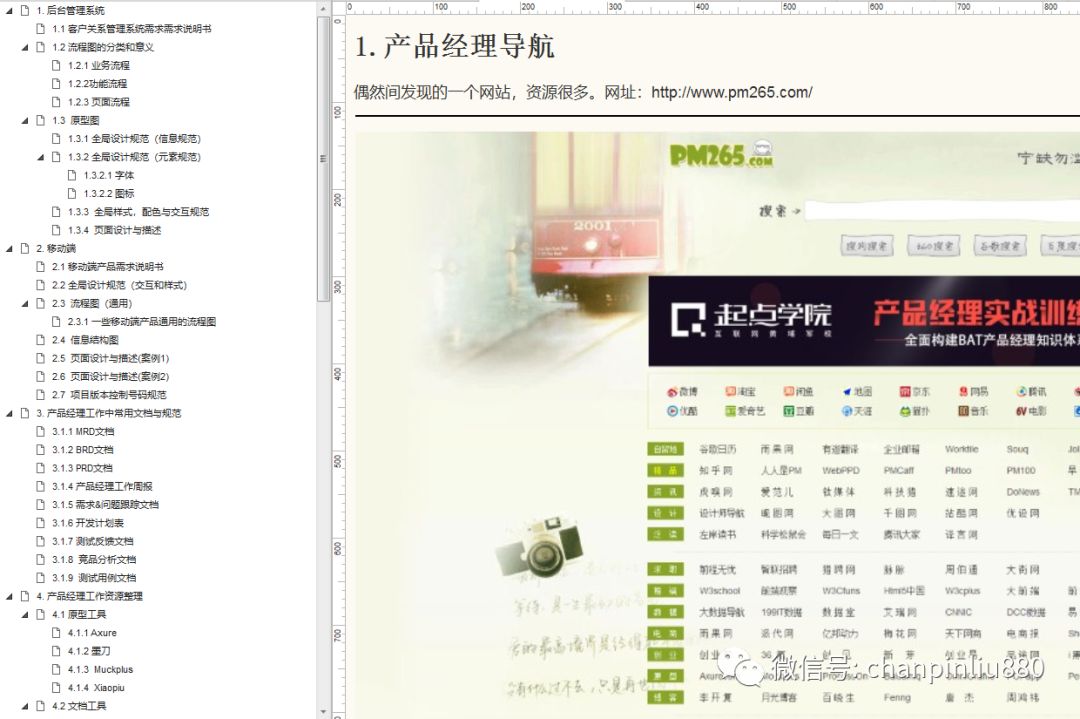Select page '3.1.9 测试用例文档'
This screenshot has height=719, width=1080.
pyautogui.click(x=94, y=577)
